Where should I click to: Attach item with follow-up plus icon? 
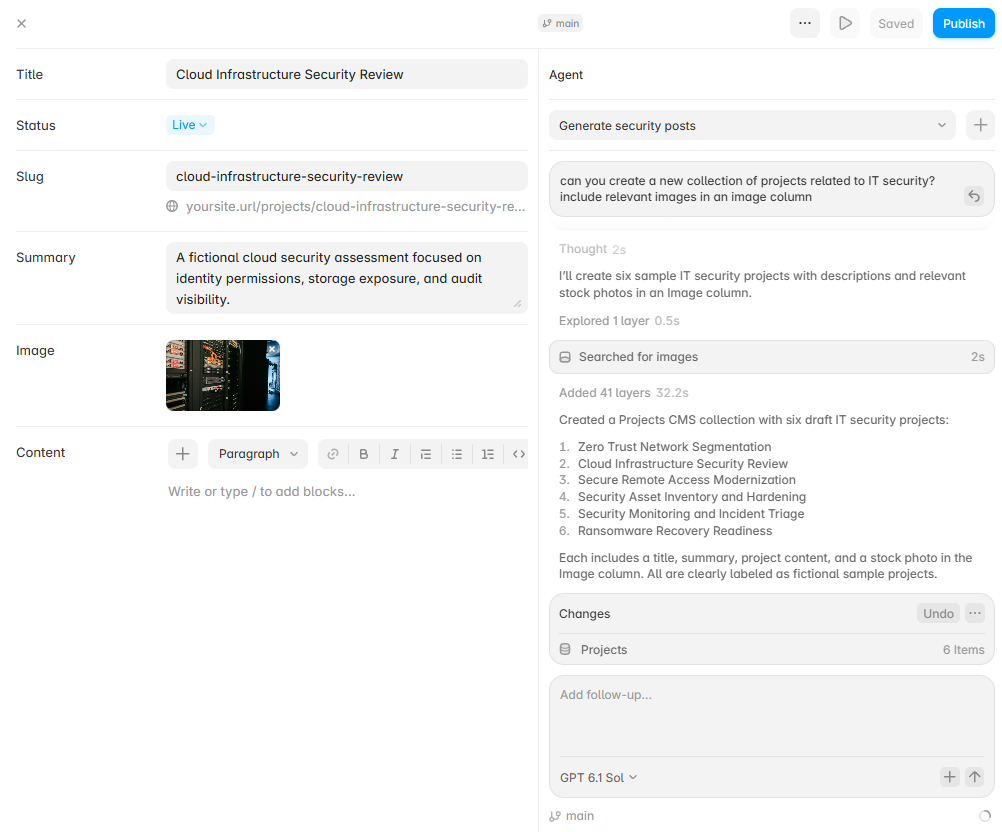coord(949,777)
